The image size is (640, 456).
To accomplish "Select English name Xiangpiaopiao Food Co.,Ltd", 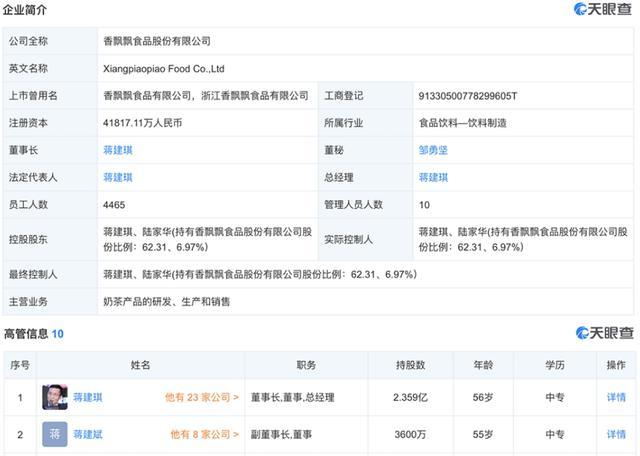I will pos(164,69).
